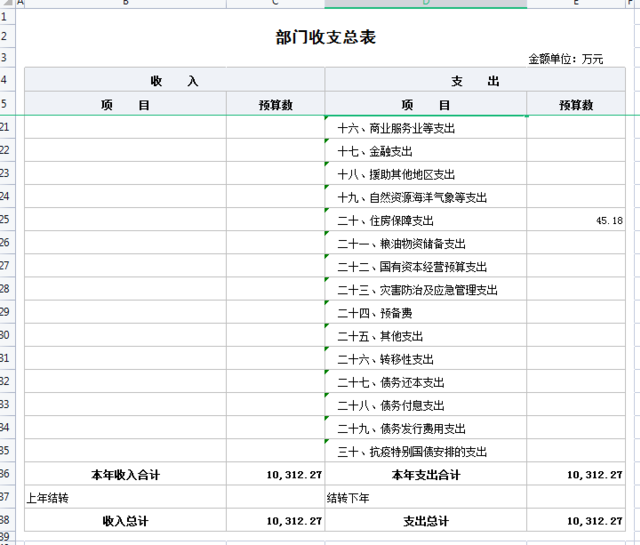Select the 收入 merged header cell
The height and width of the screenshot is (545, 640).
174,81
